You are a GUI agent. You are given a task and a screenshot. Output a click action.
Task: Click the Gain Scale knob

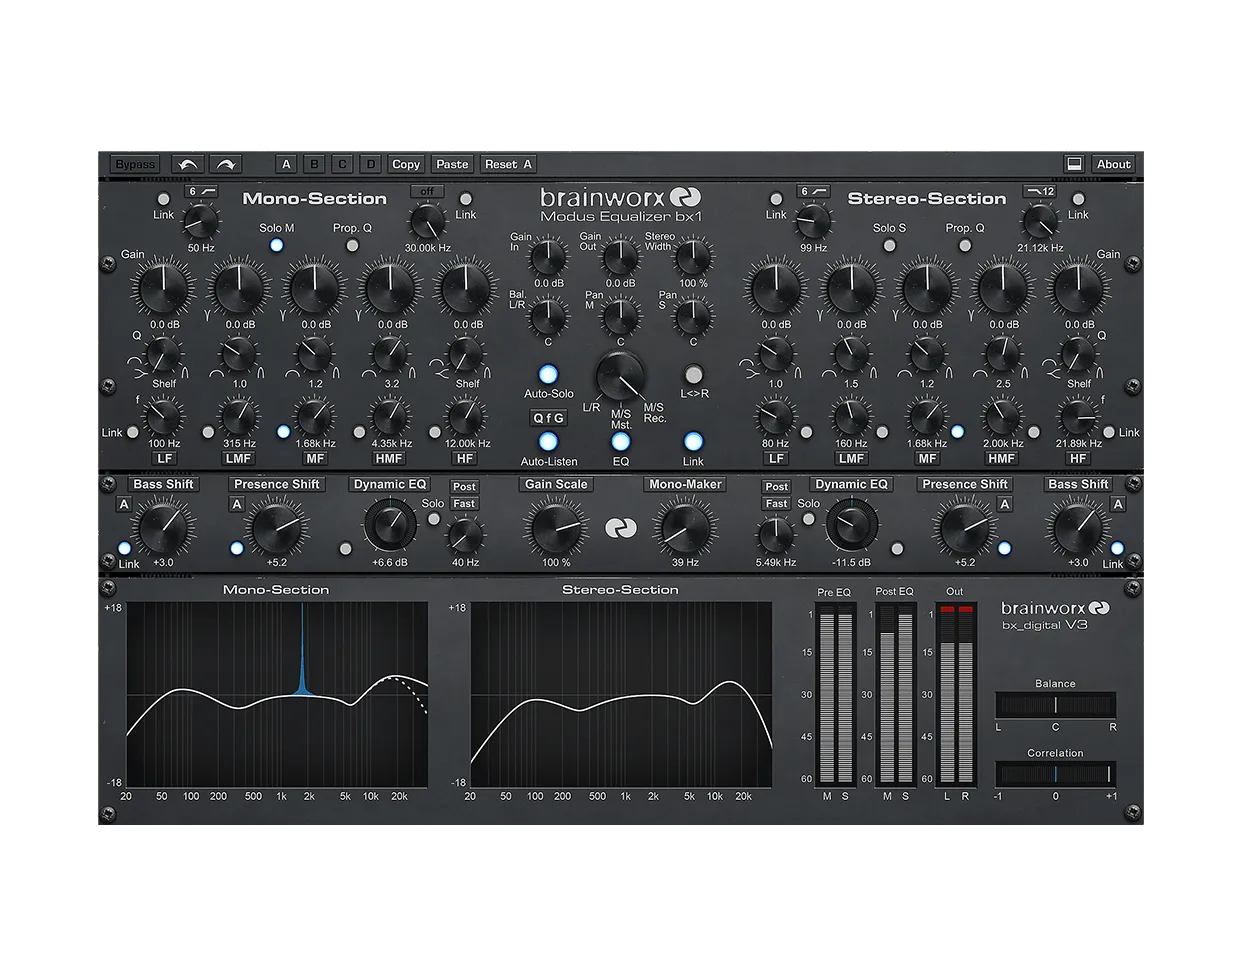(x=555, y=527)
